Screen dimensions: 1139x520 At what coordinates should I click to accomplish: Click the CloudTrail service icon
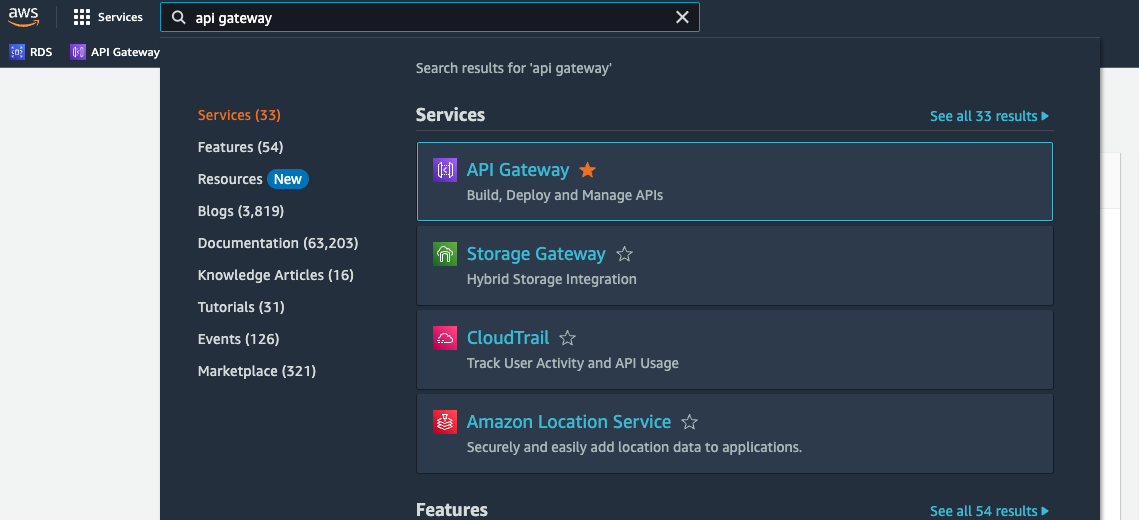coord(445,338)
